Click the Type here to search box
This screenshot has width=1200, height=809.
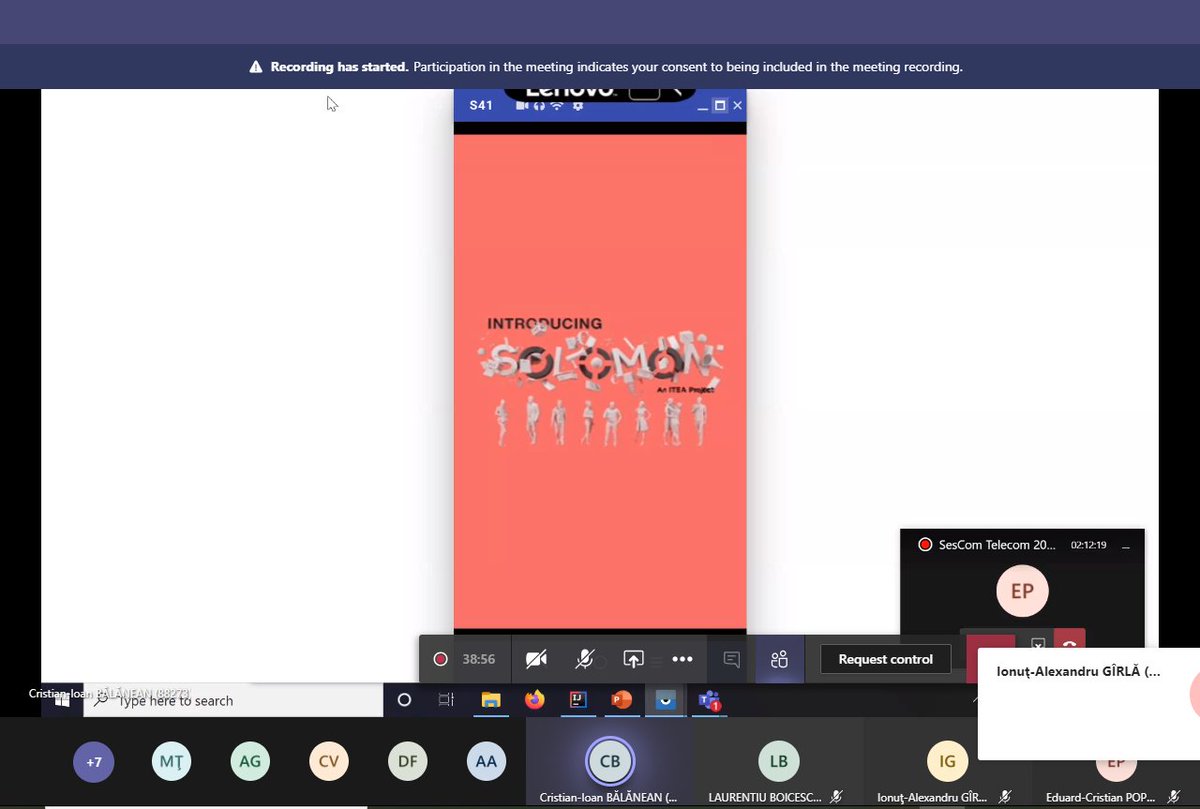(x=233, y=701)
